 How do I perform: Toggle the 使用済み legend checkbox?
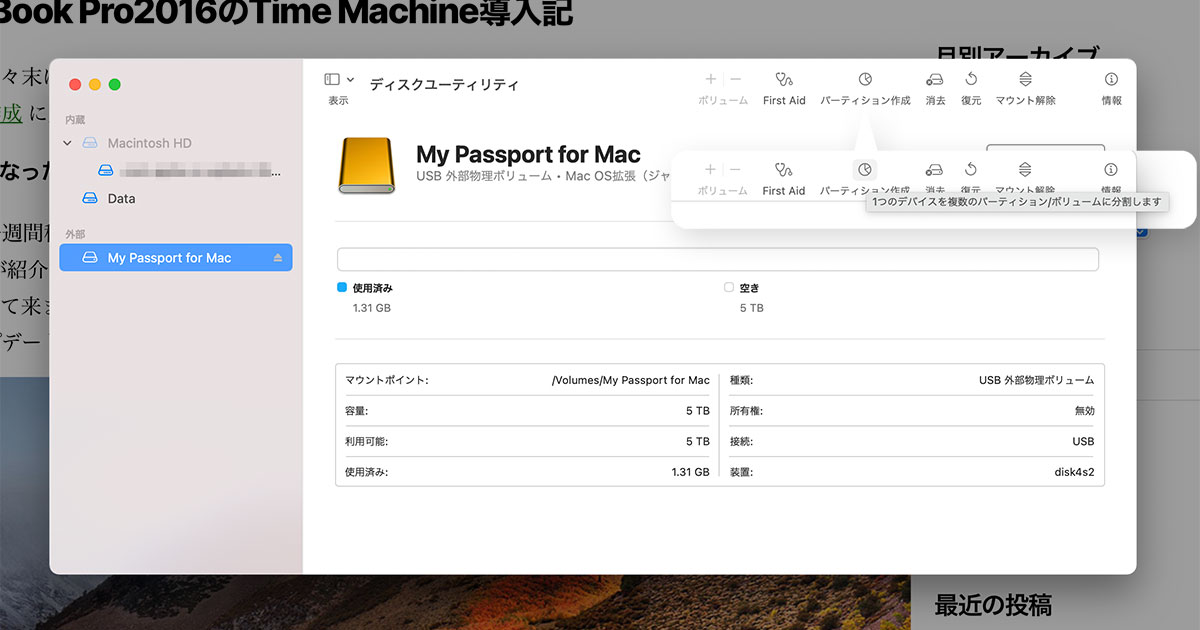[340, 287]
